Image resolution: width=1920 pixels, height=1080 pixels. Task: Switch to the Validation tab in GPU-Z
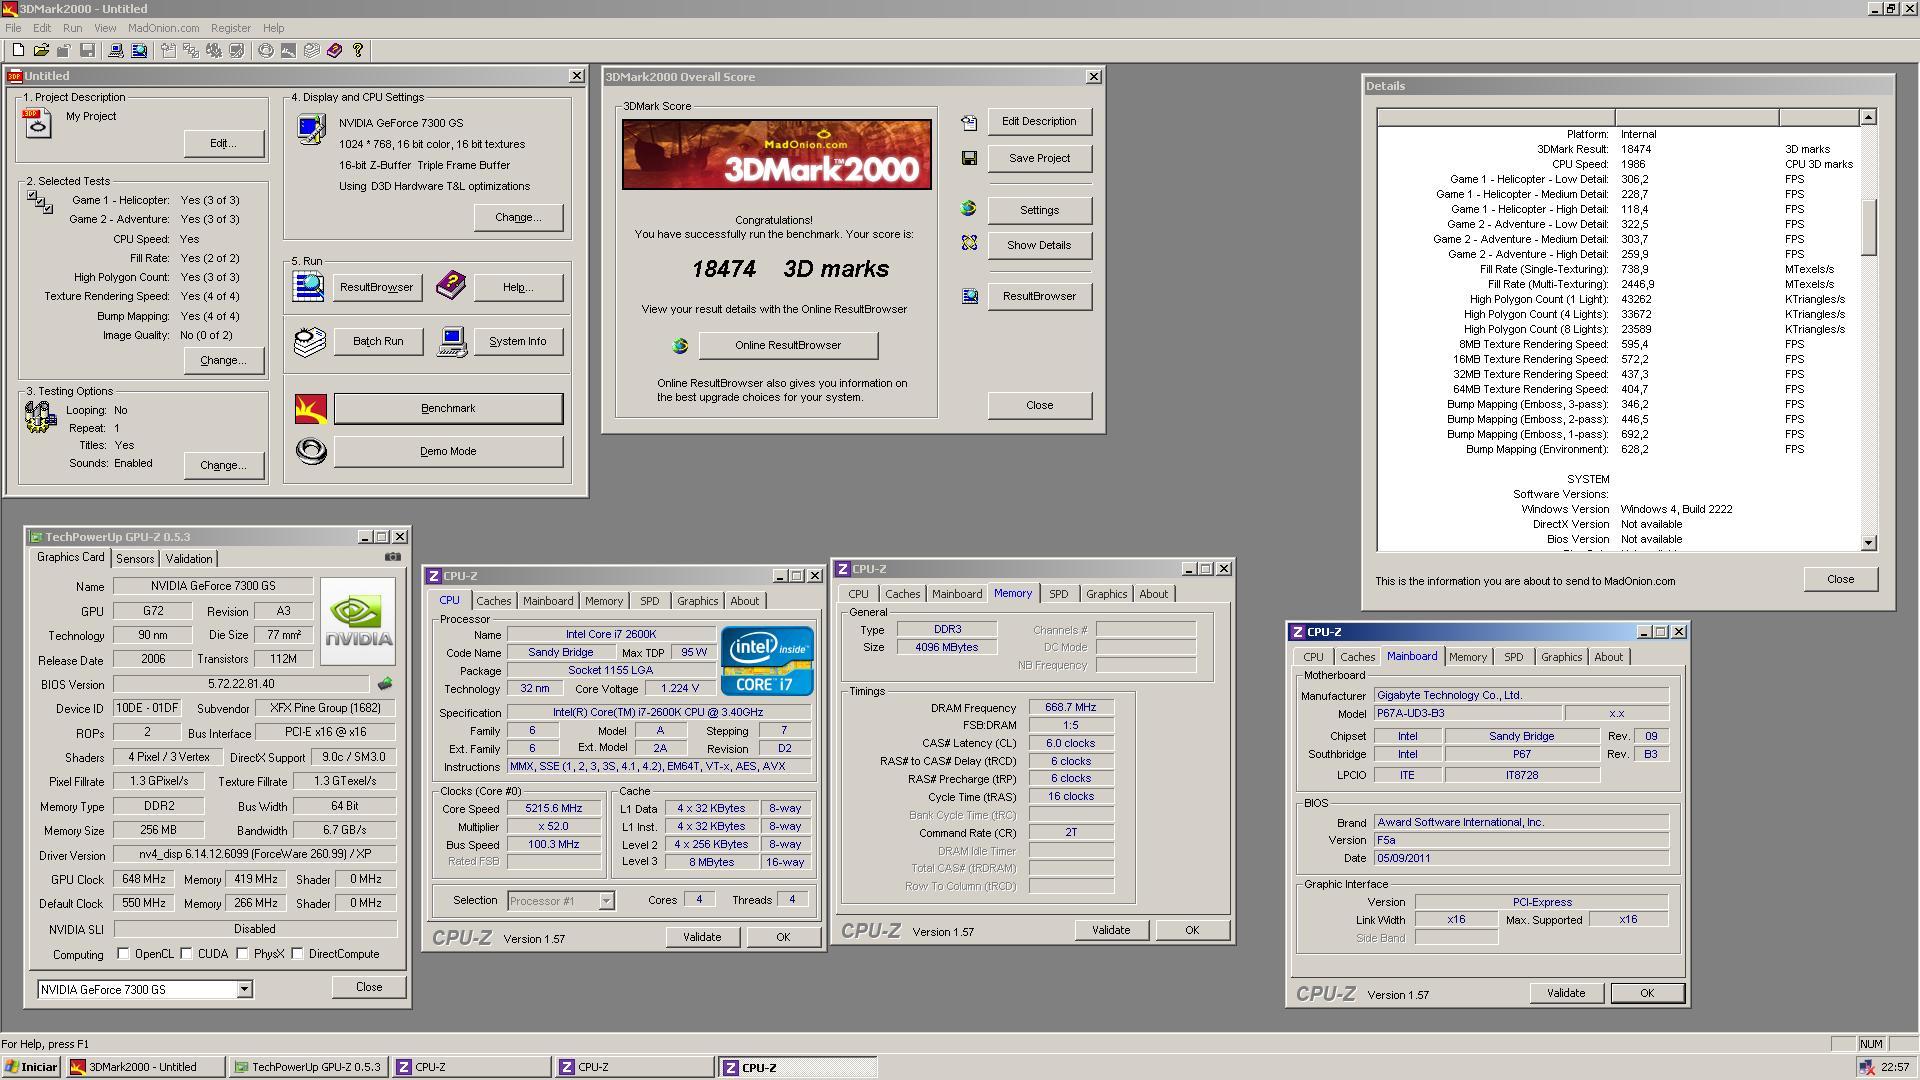[188, 559]
